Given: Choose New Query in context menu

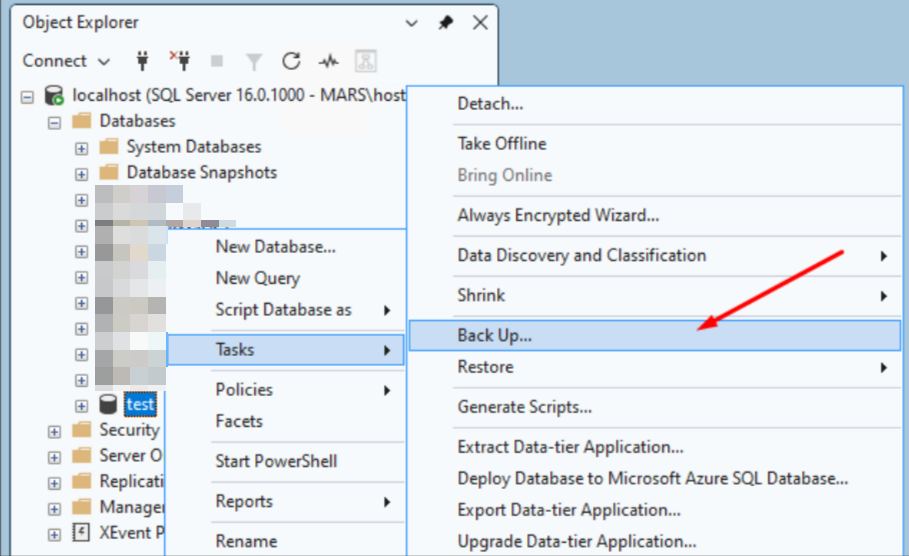Looking at the screenshot, I should click(257, 278).
